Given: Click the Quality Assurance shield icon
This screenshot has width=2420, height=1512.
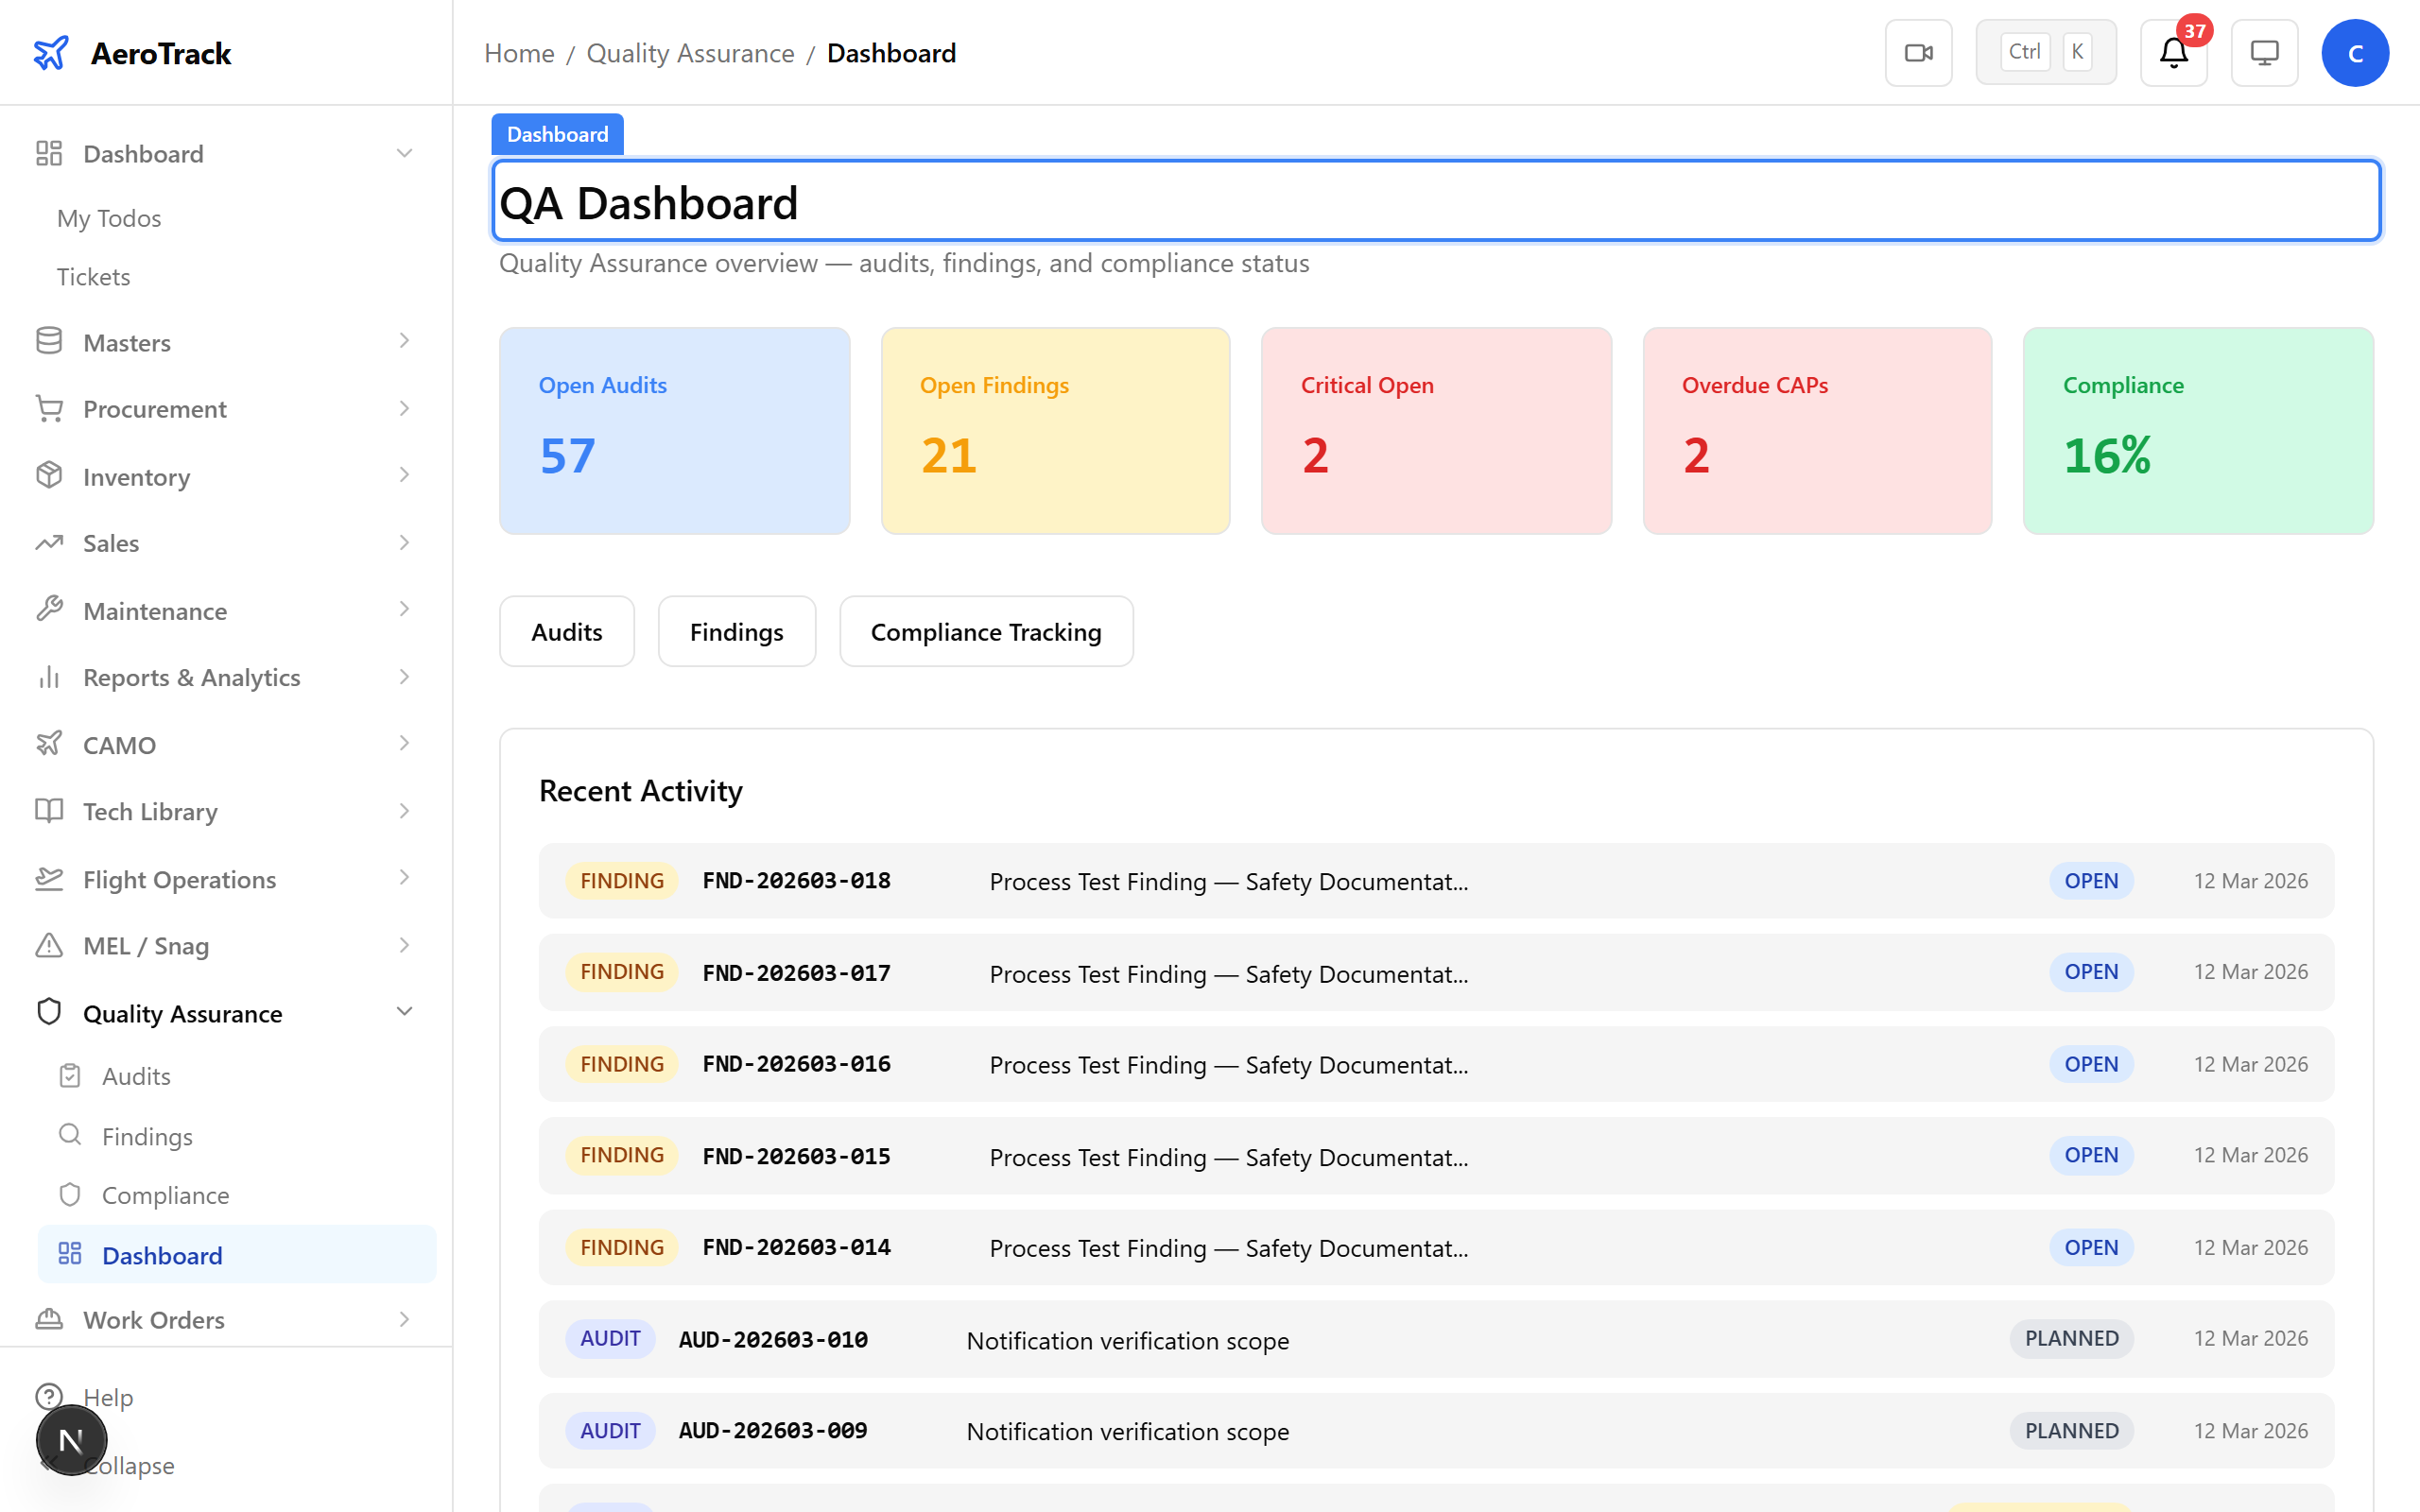Looking at the screenshot, I should coord(49,1012).
